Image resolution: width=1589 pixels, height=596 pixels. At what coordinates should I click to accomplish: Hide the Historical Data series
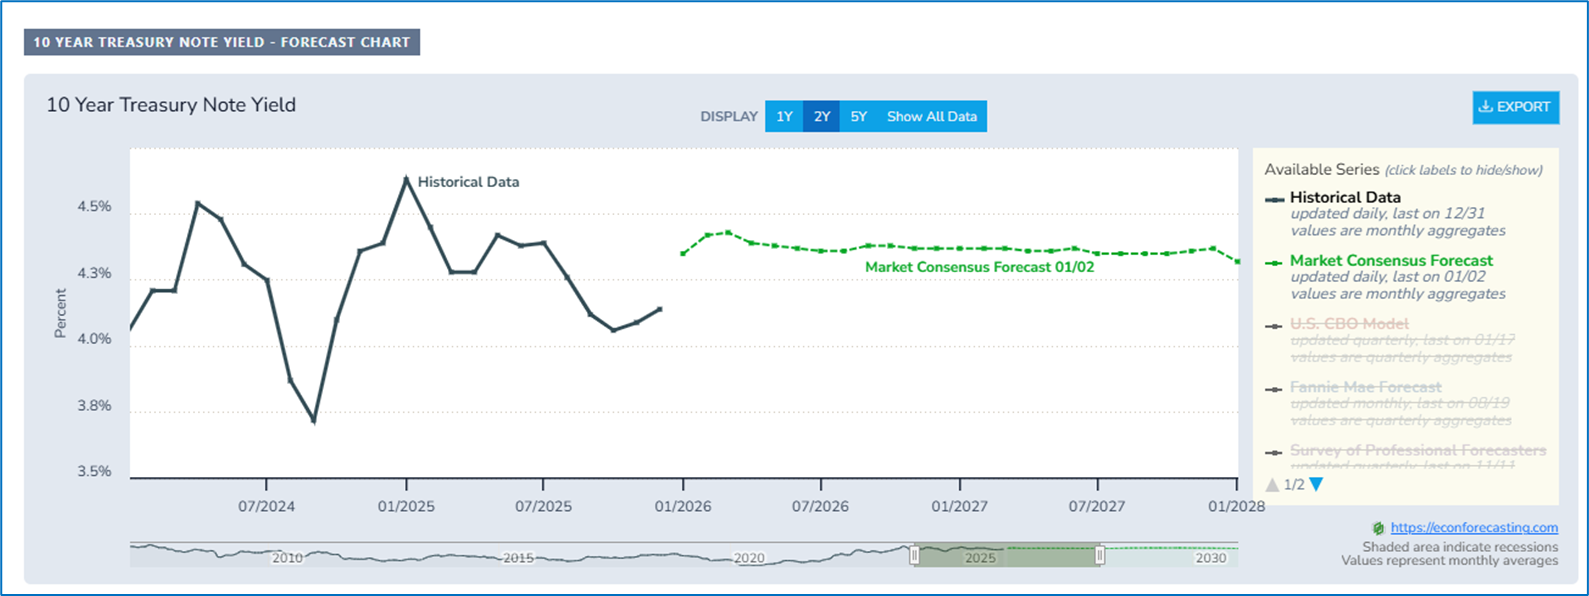click(x=1344, y=198)
